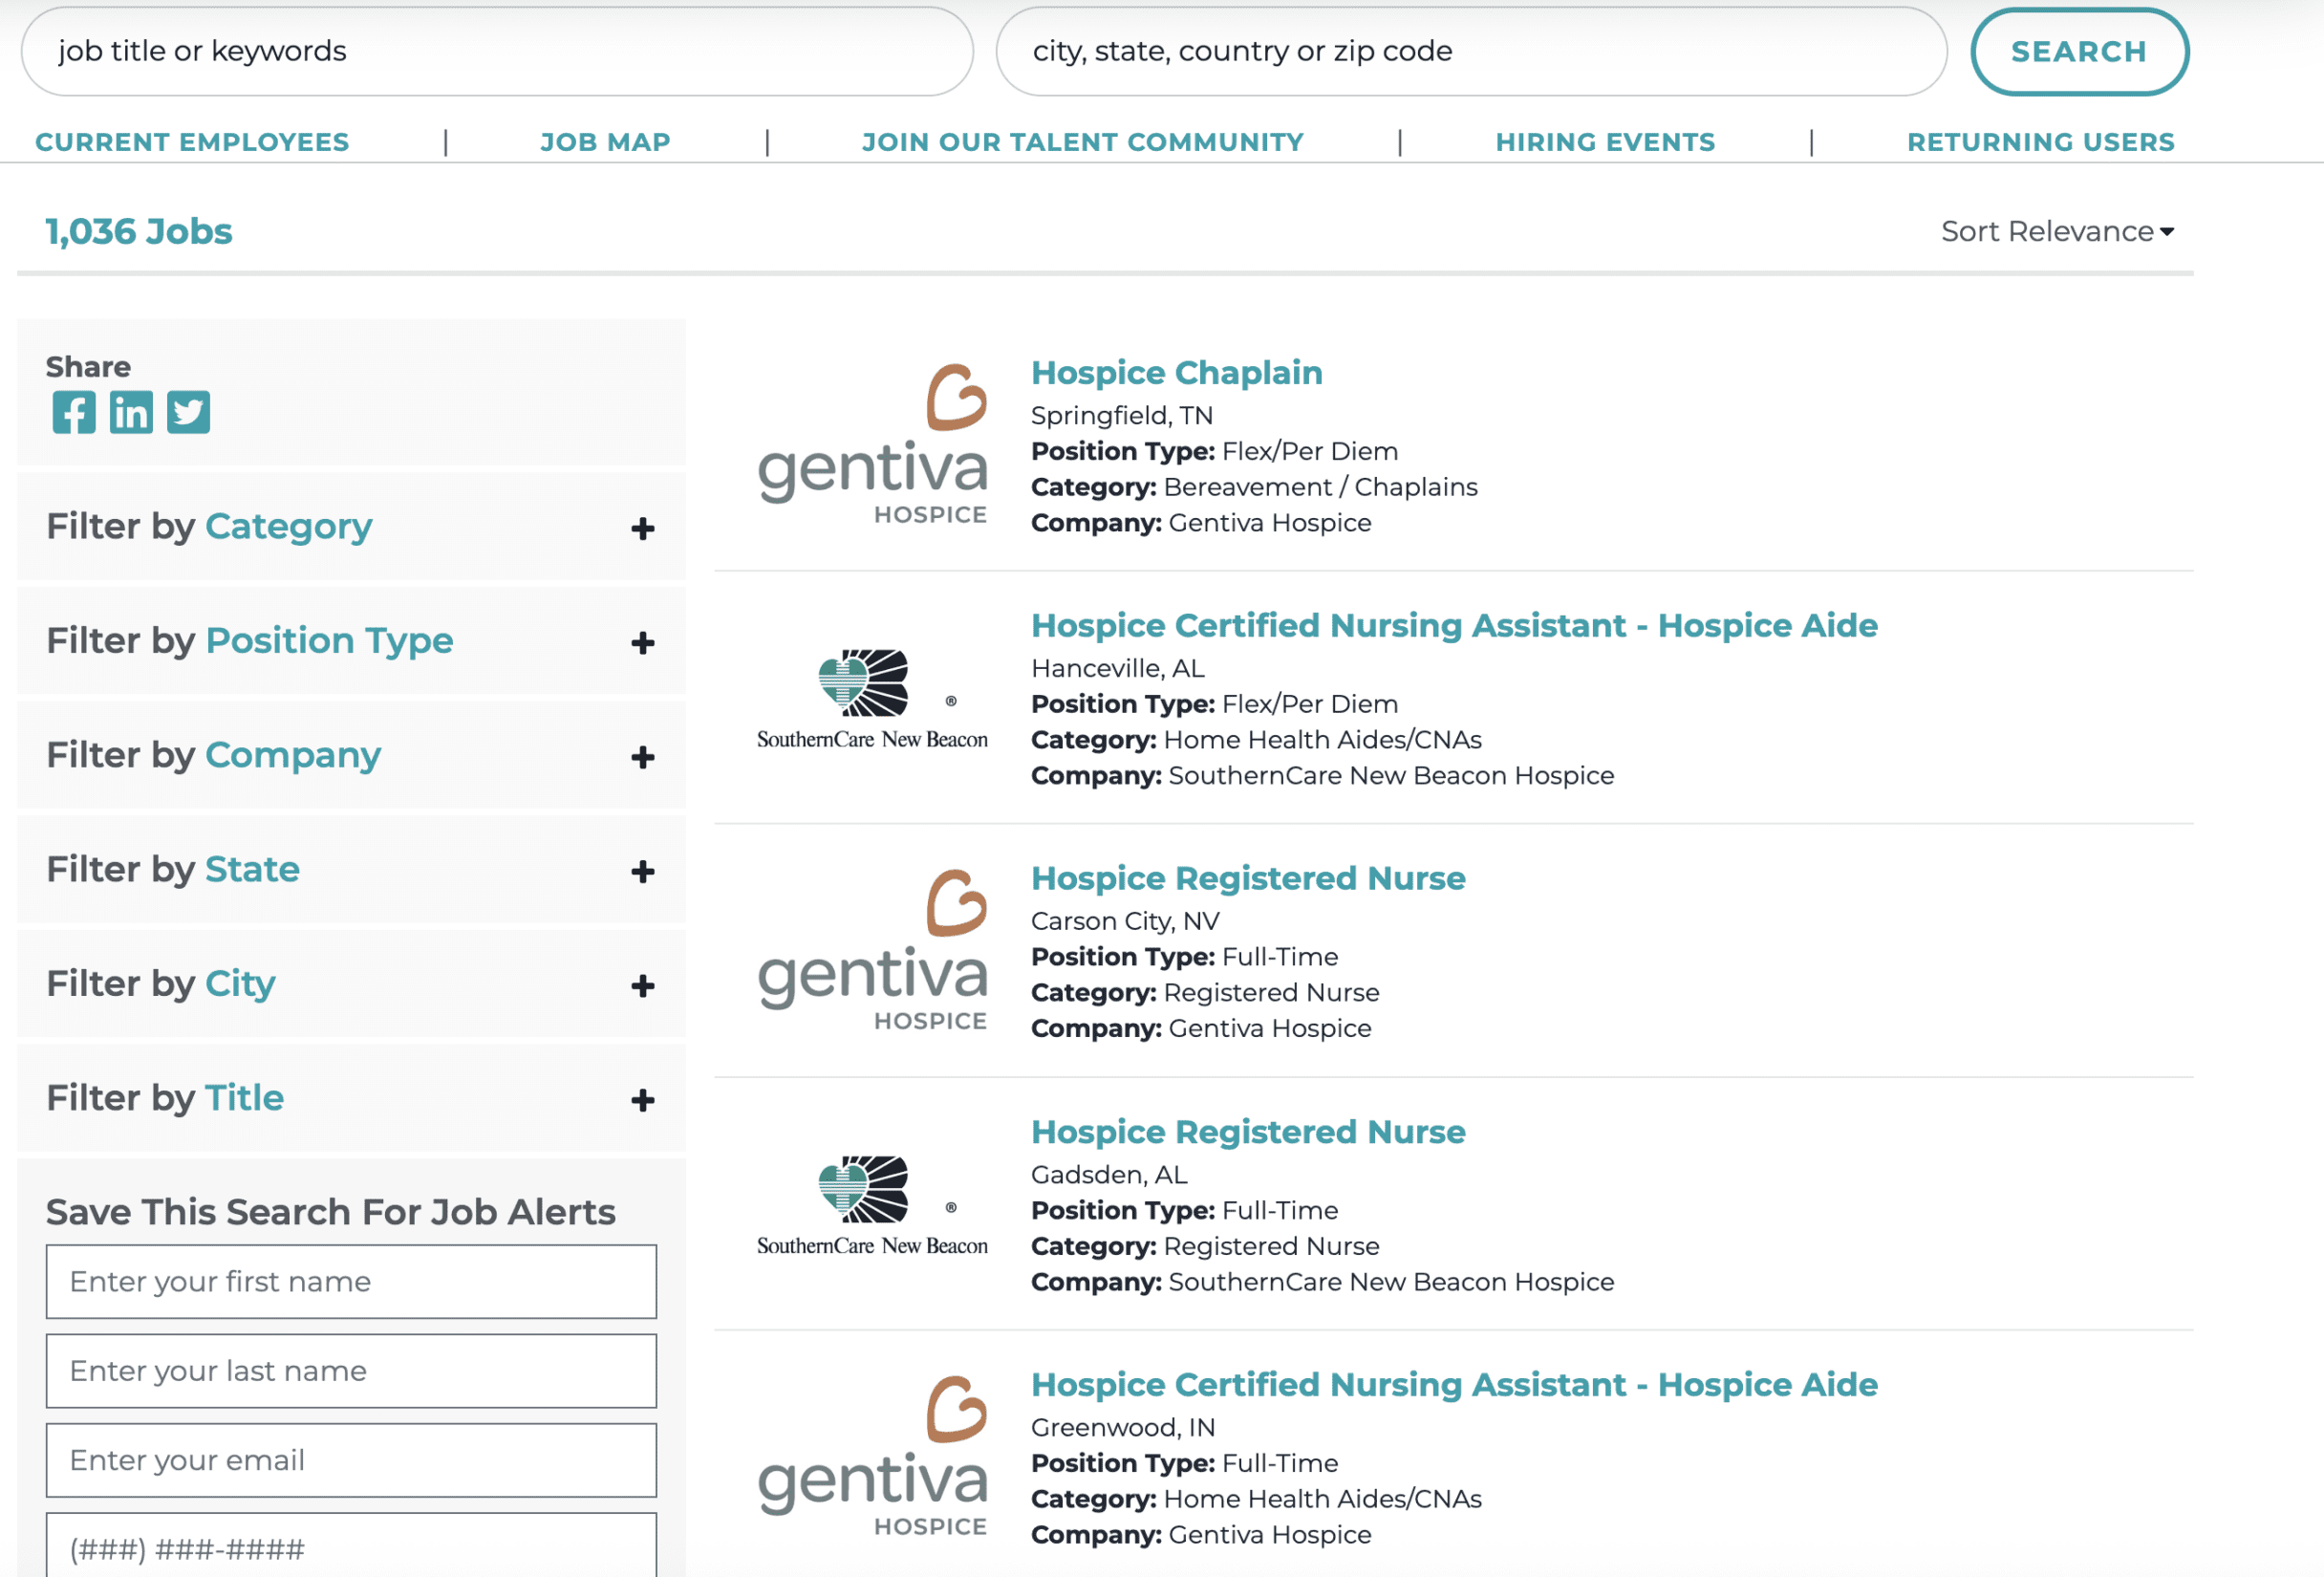Screen dimensions: 2324x1577
Task: Open the Sort Relevance dropdown
Action: pos(2056,231)
